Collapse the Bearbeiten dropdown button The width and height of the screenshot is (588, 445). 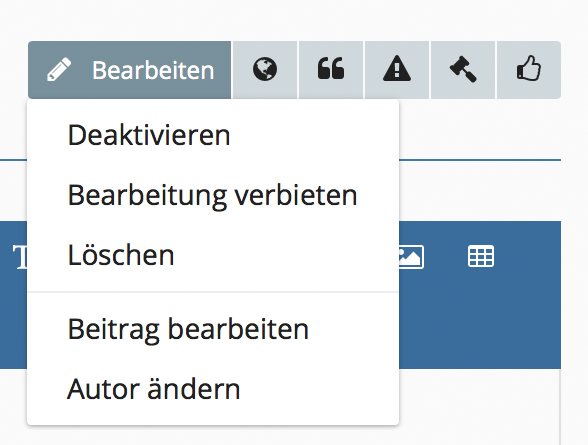[x=129, y=70]
